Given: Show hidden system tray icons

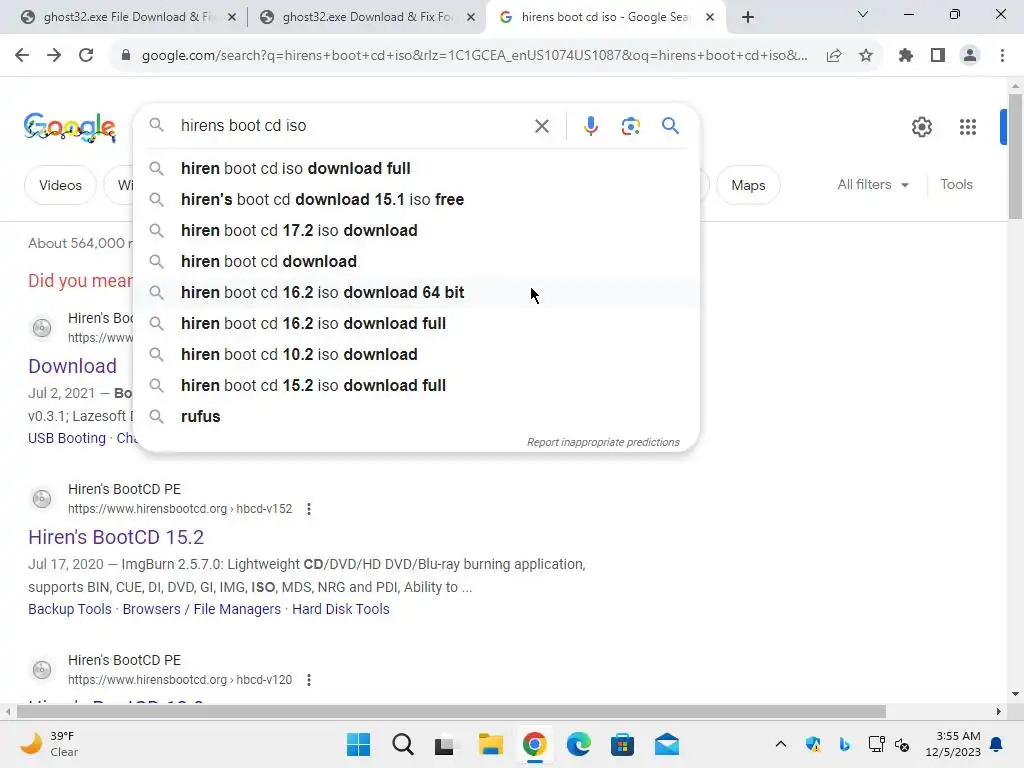Looking at the screenshot, I should click(780, 744).
